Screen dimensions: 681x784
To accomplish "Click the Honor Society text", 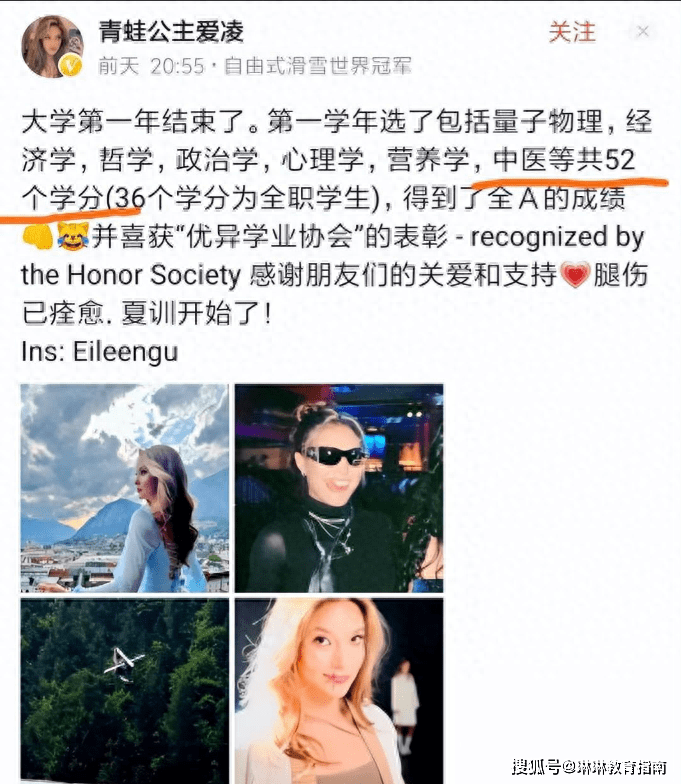I will [154, 275].
